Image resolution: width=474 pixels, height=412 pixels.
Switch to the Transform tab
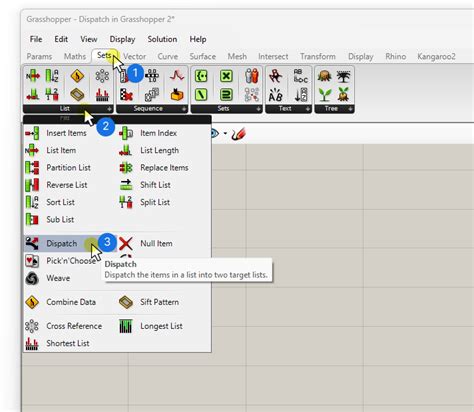click(318, 56)
